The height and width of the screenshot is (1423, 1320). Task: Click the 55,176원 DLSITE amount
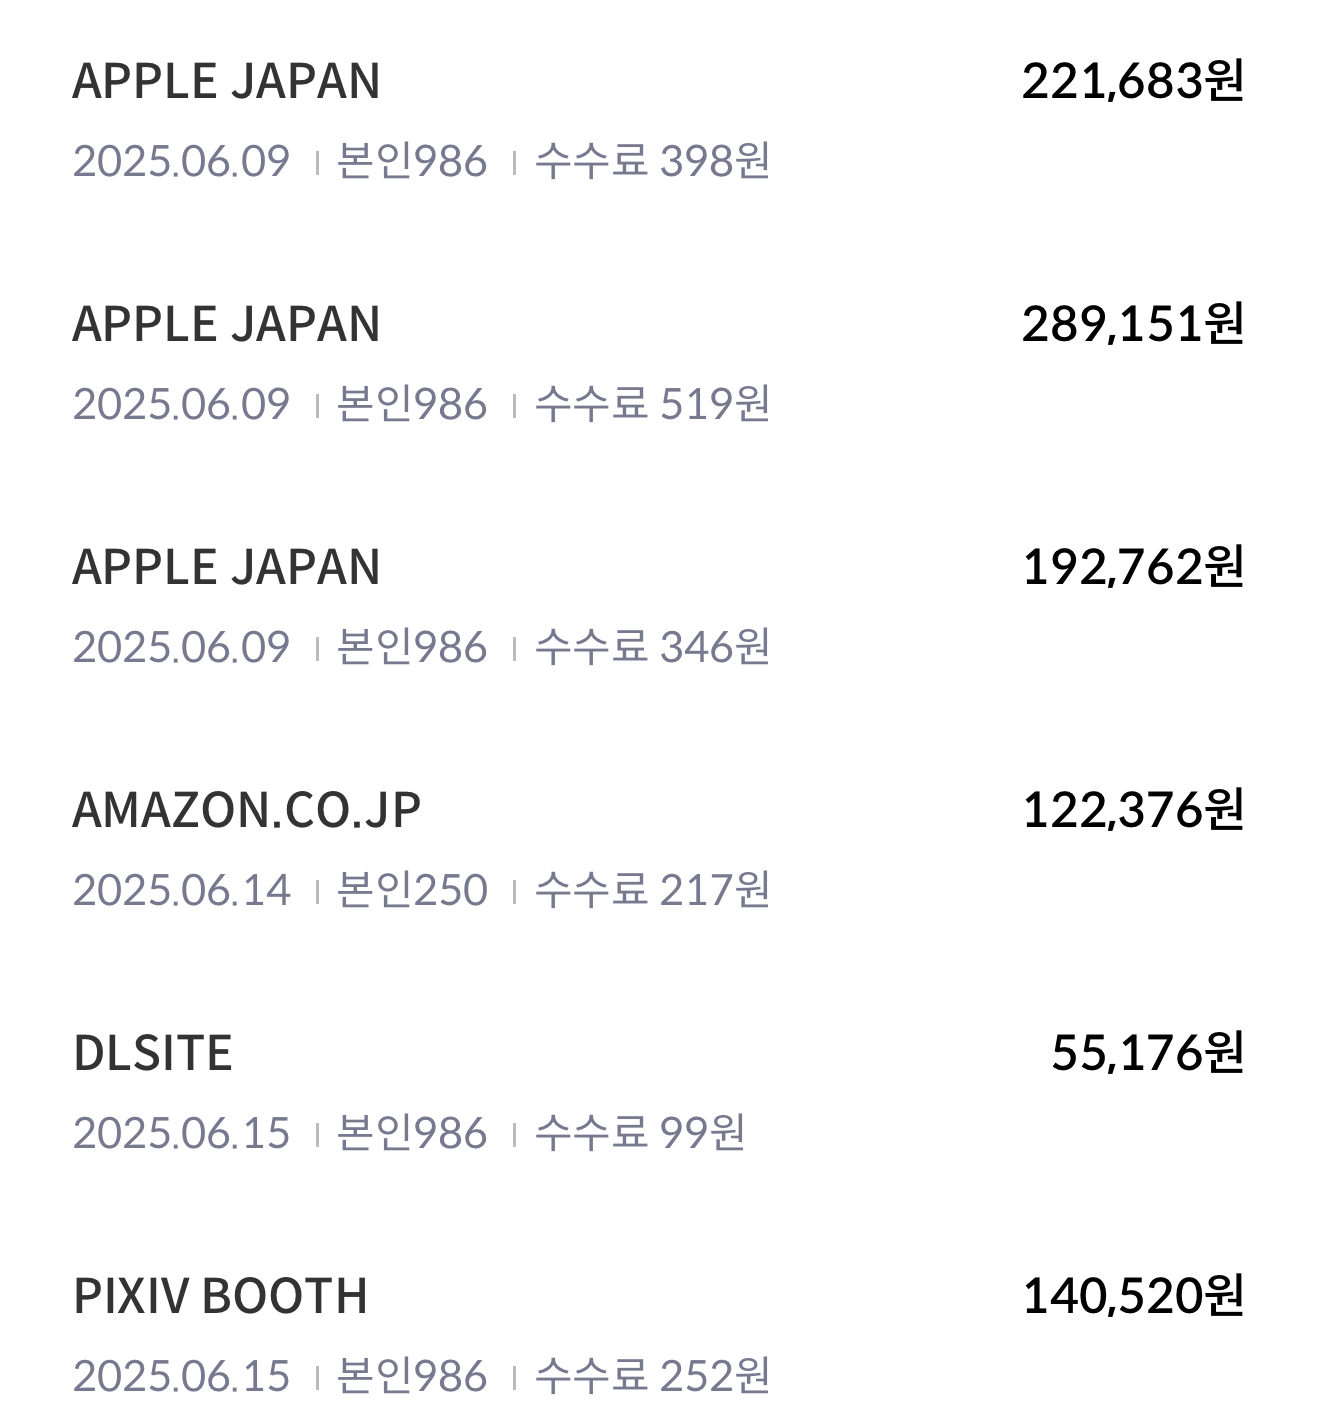pyautogui.click(x=1148, y=1053)
